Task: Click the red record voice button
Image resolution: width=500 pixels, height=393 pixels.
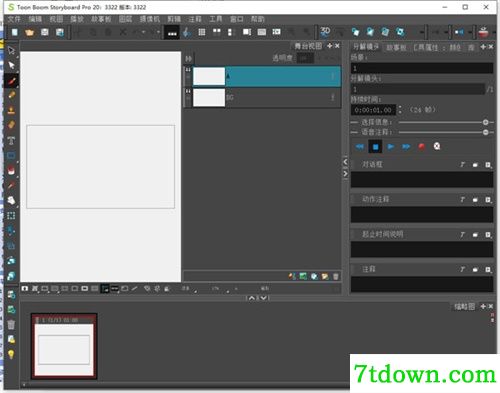Action: tap(421, 146)
